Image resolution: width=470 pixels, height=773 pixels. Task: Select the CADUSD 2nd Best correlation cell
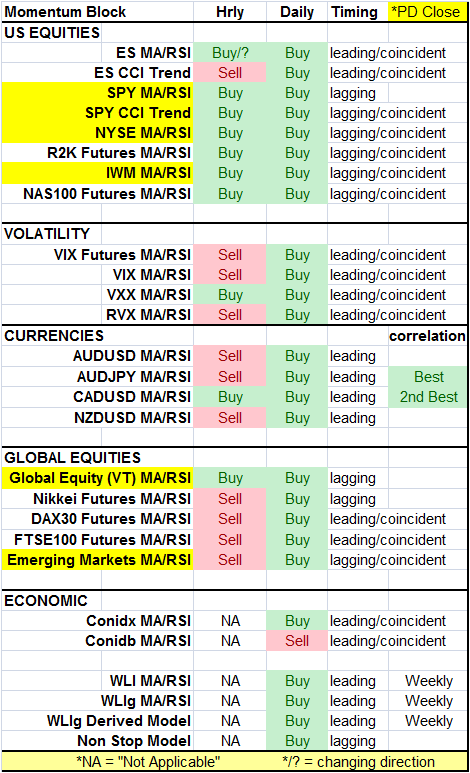coord(428,397)
